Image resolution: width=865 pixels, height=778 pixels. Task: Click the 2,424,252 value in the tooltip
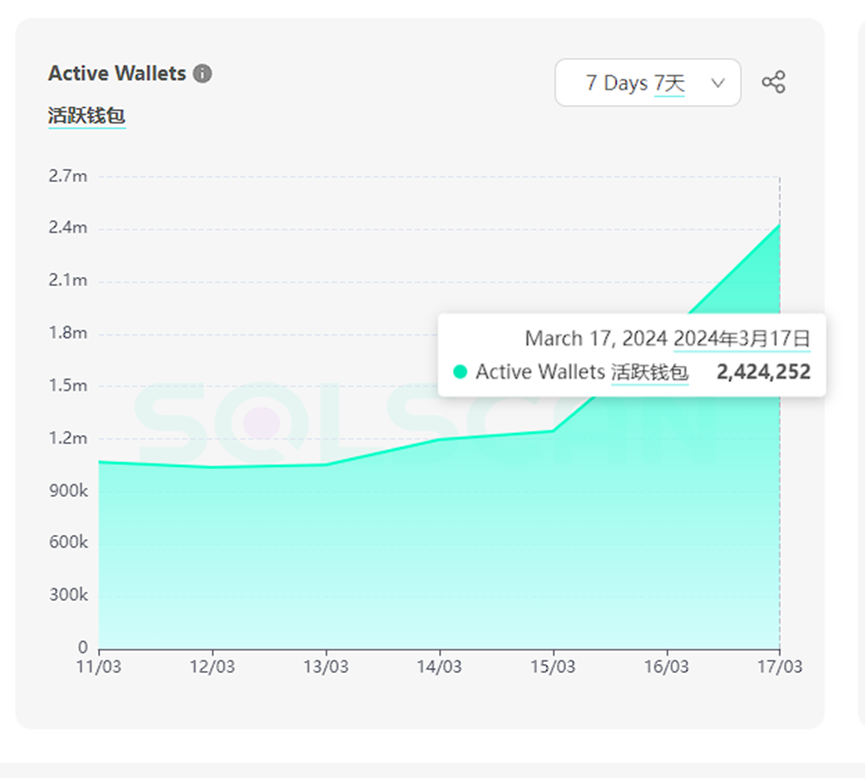(763, 372)
